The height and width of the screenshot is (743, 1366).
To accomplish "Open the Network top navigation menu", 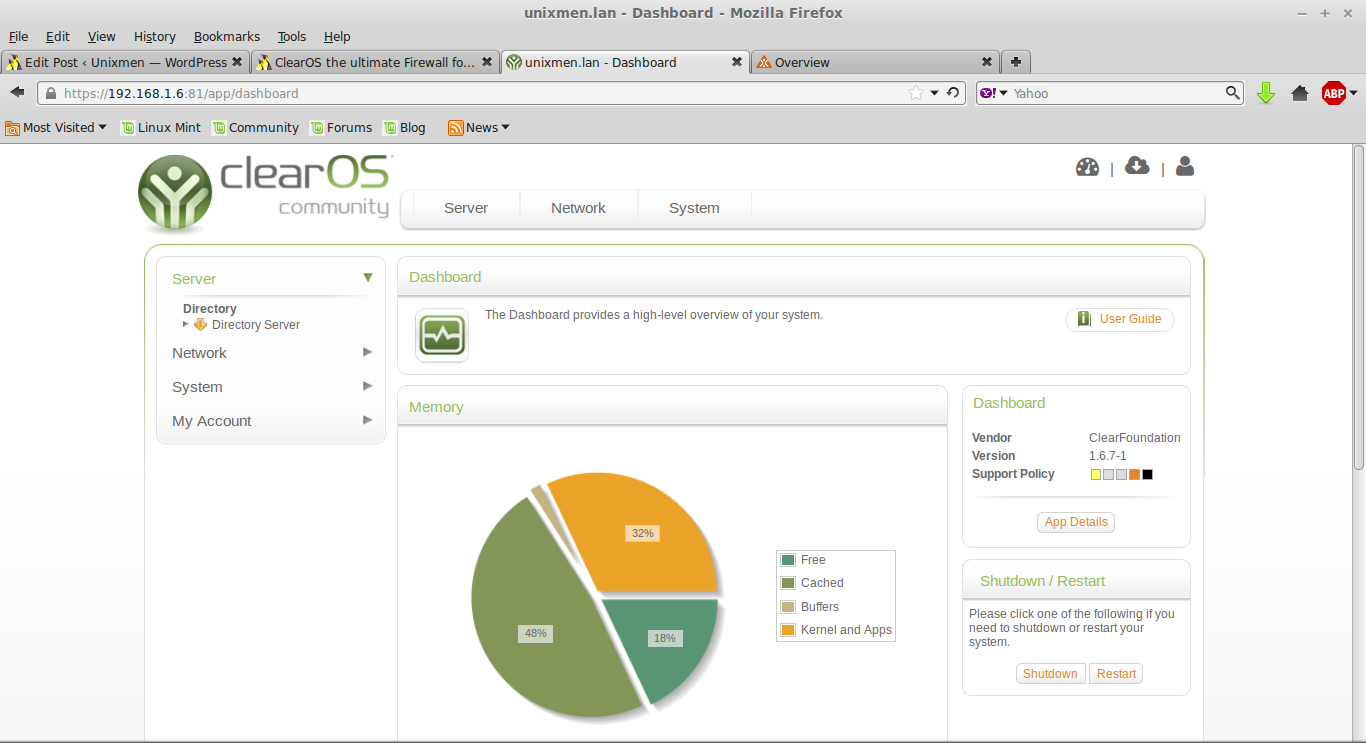I will 578,208.
